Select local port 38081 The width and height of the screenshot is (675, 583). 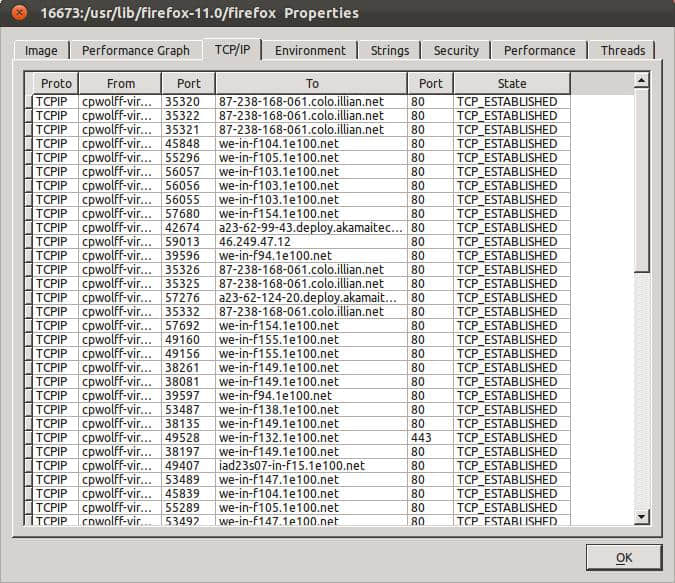[189, 381]
